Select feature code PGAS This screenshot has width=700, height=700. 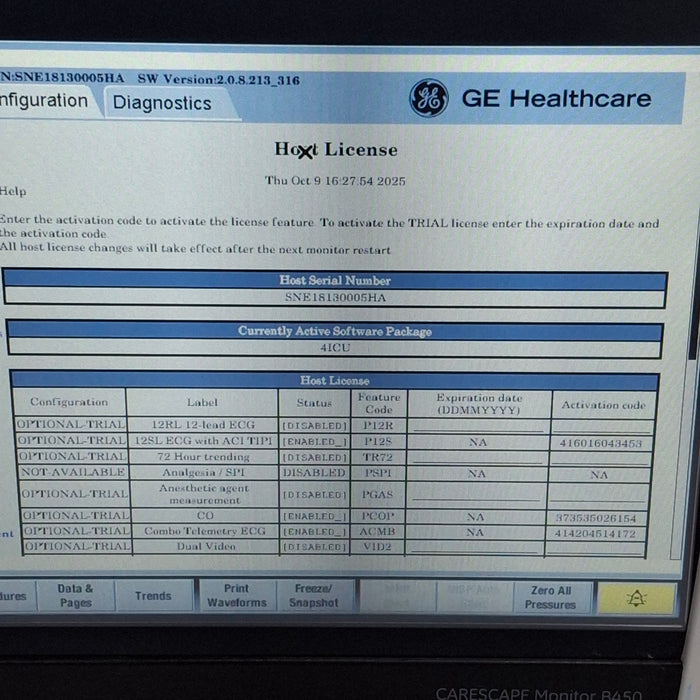click(378, 494)
